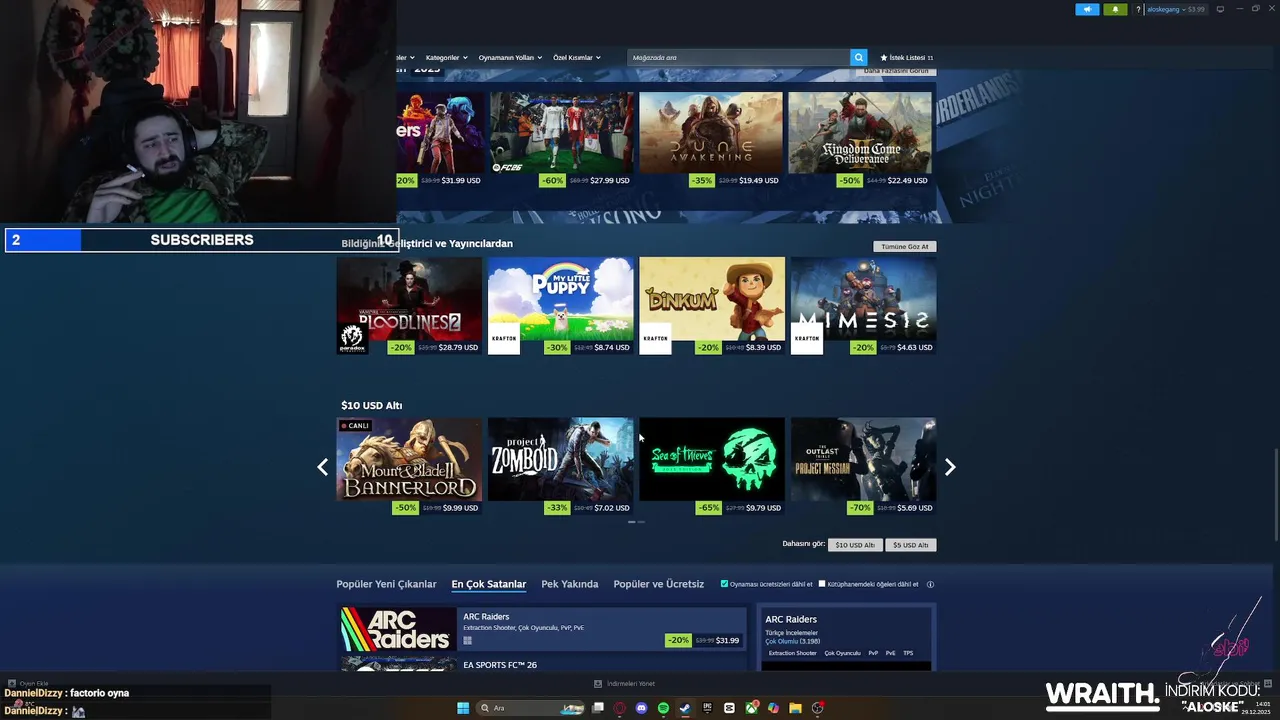Select the EA SPORTS FC 26 list row
The width and height of the screenshot is (1280, 720).
pyautogui.click(x=543, y=663)
